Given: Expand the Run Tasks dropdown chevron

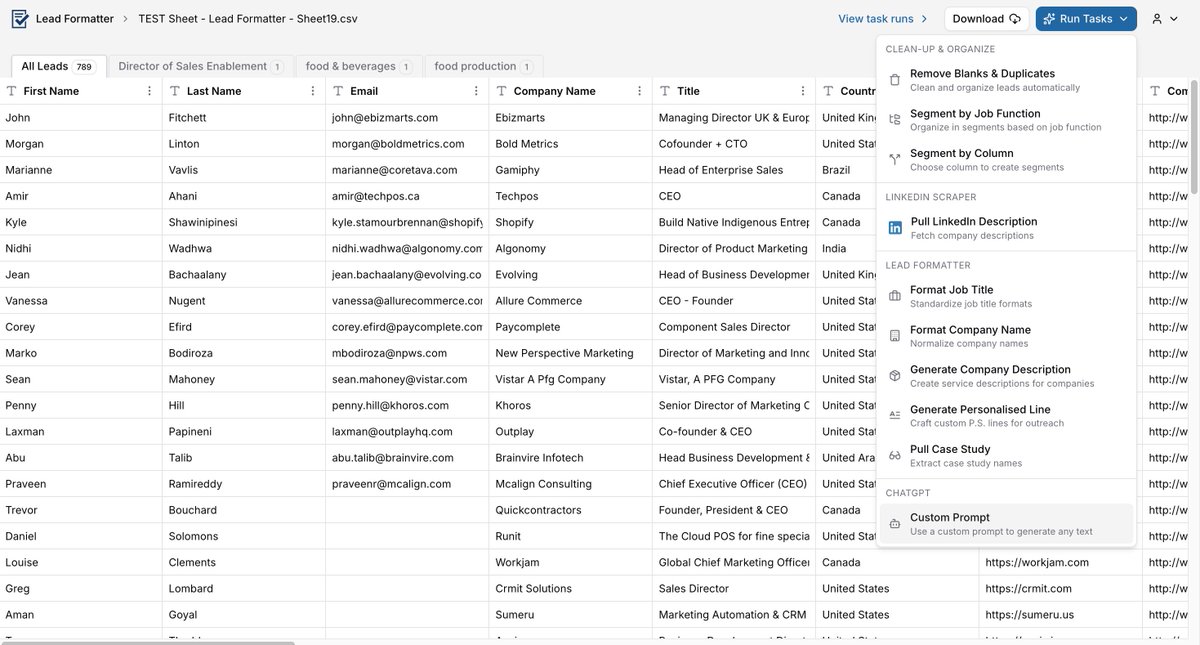Looking at the screenshot, I should point(1124,19).
